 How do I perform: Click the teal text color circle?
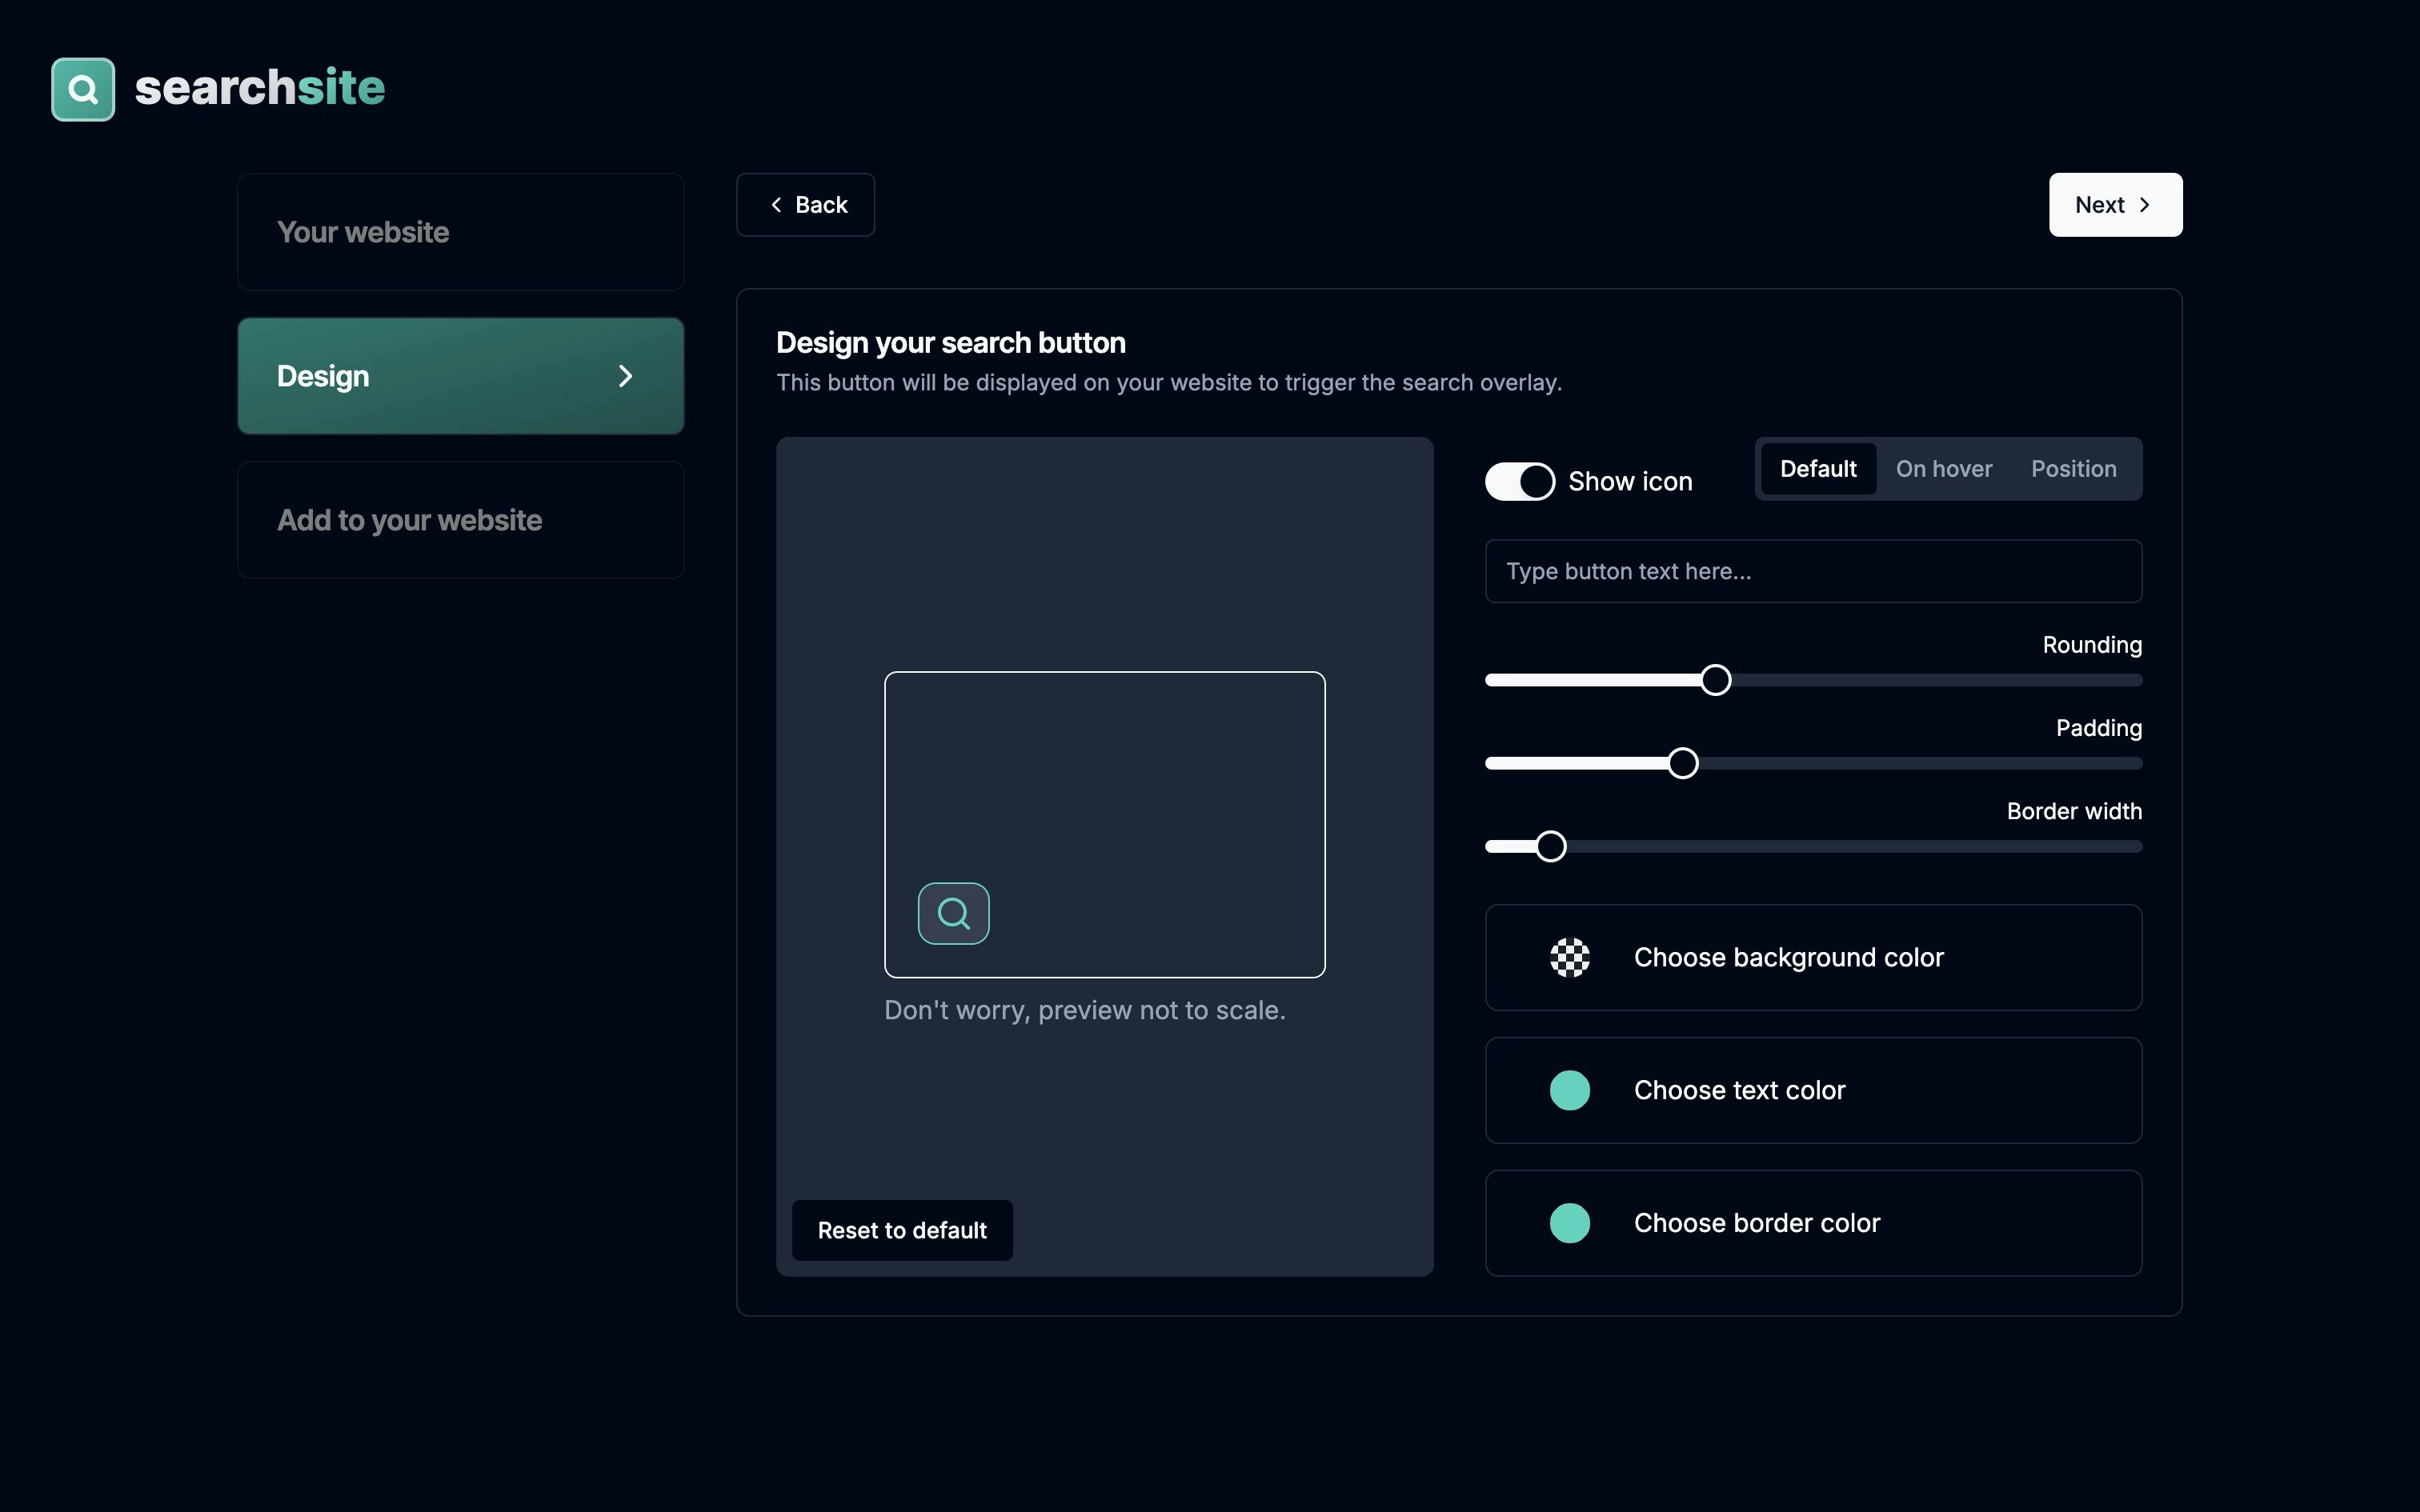pos(1569,1090)
